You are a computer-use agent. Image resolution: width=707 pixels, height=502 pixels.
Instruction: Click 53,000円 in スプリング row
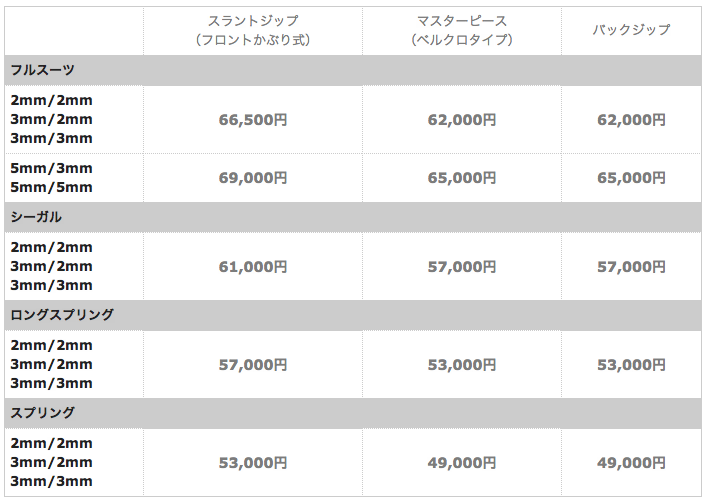click(x=253, y=463)
